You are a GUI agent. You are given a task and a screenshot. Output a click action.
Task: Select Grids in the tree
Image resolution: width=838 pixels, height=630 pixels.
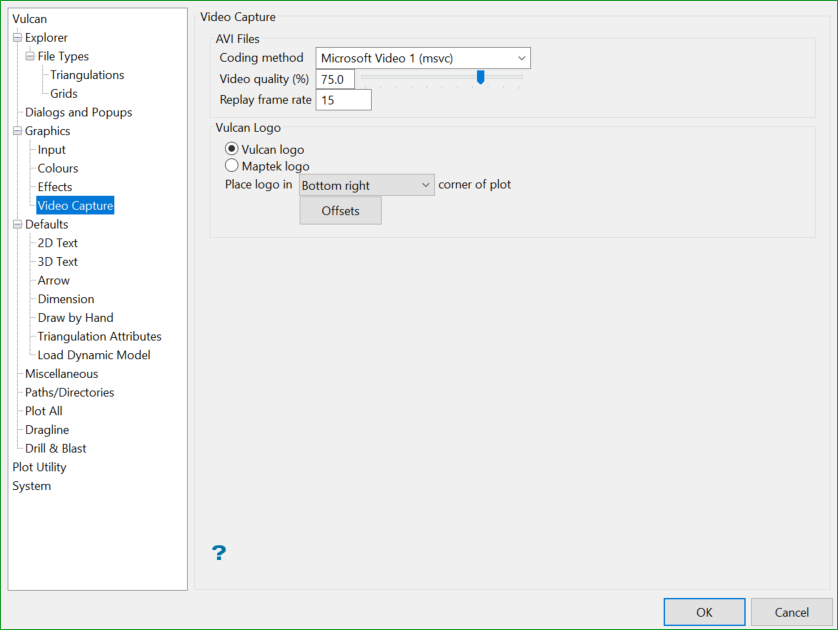(64, 94)
